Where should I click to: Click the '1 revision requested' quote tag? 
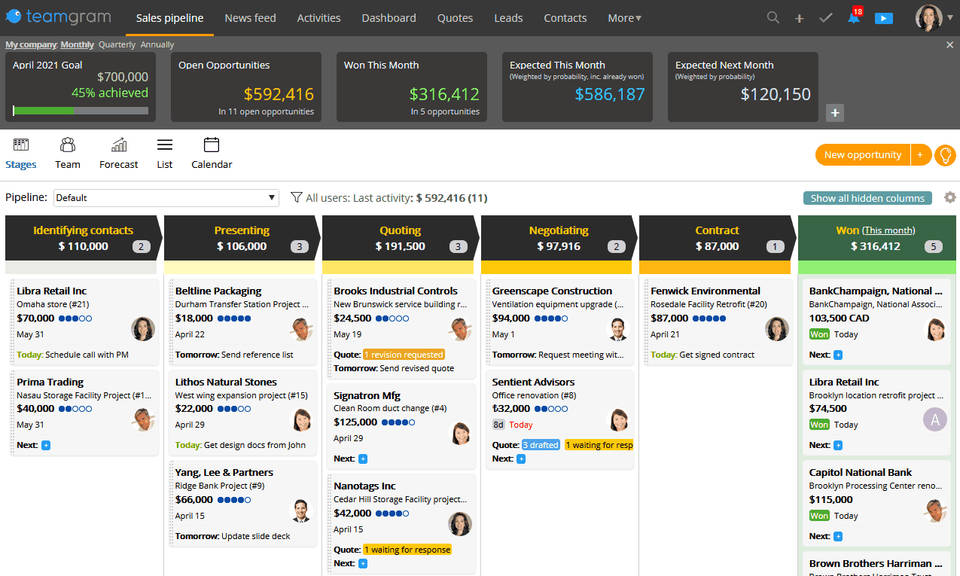coord(404,354)
